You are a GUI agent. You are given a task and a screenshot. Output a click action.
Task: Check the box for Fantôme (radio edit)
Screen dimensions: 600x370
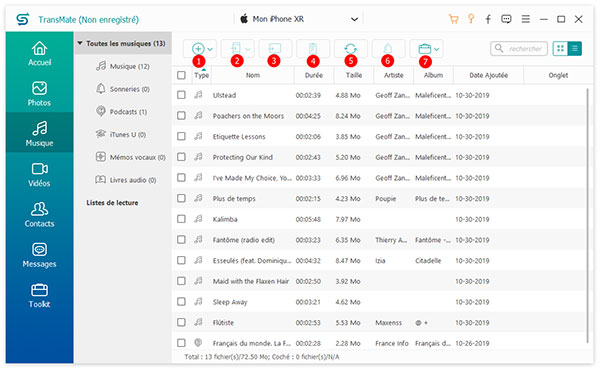[x=181, y=240]
